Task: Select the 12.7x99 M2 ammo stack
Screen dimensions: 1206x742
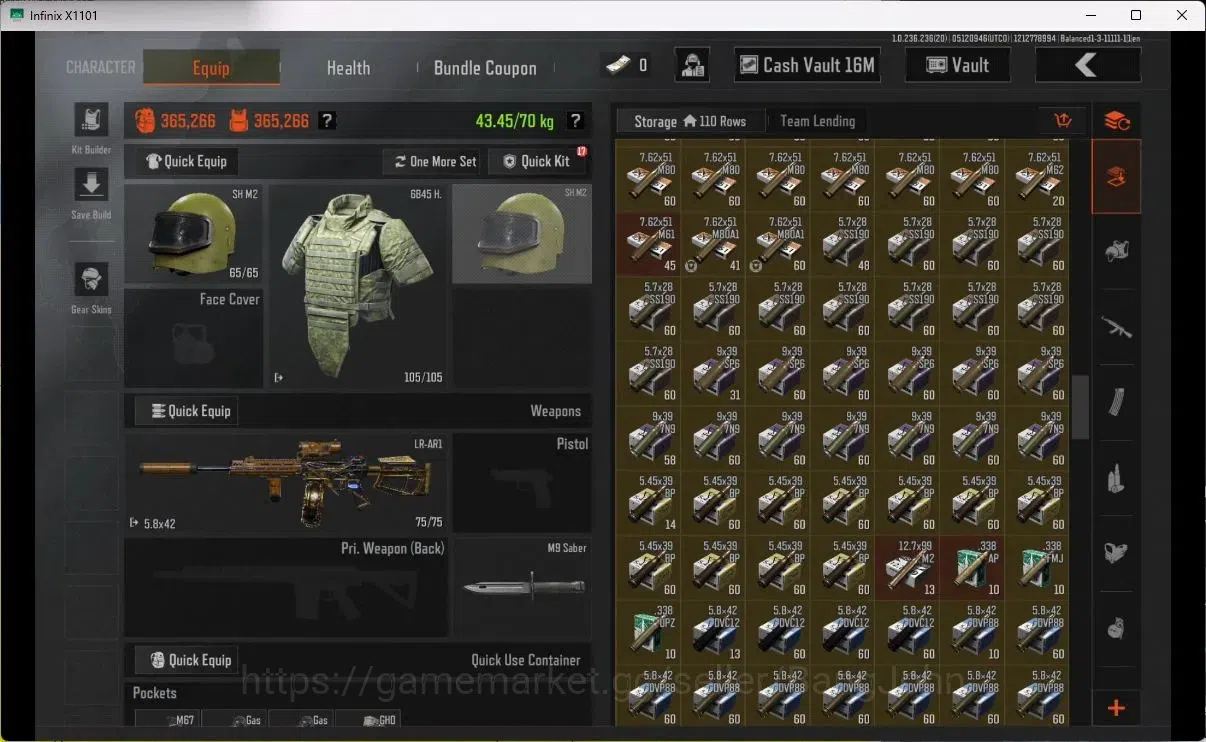Action: point(906,566)
